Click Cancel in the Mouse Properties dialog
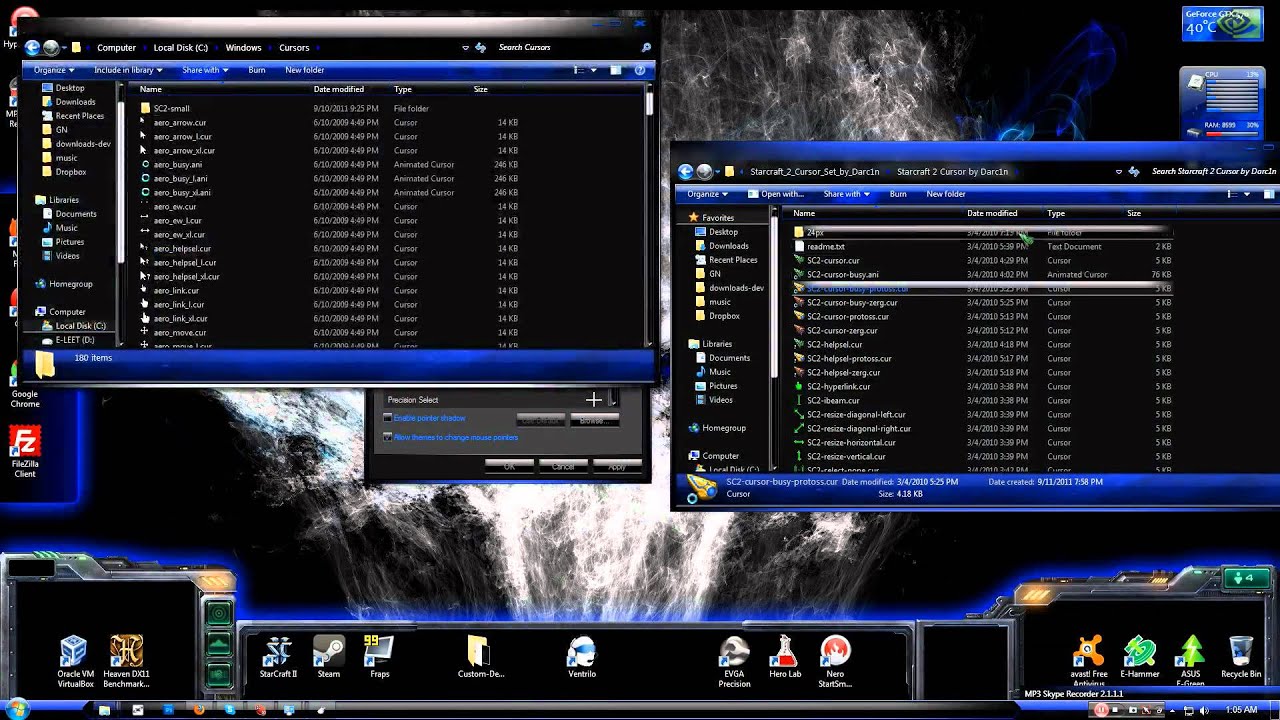Image resolution: width=1280 pixels, height=720 pixels. [563, 466]
